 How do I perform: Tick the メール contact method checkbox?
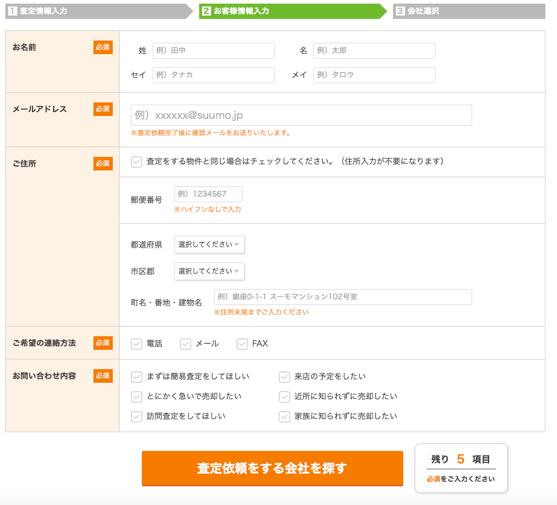coord(185,344)
